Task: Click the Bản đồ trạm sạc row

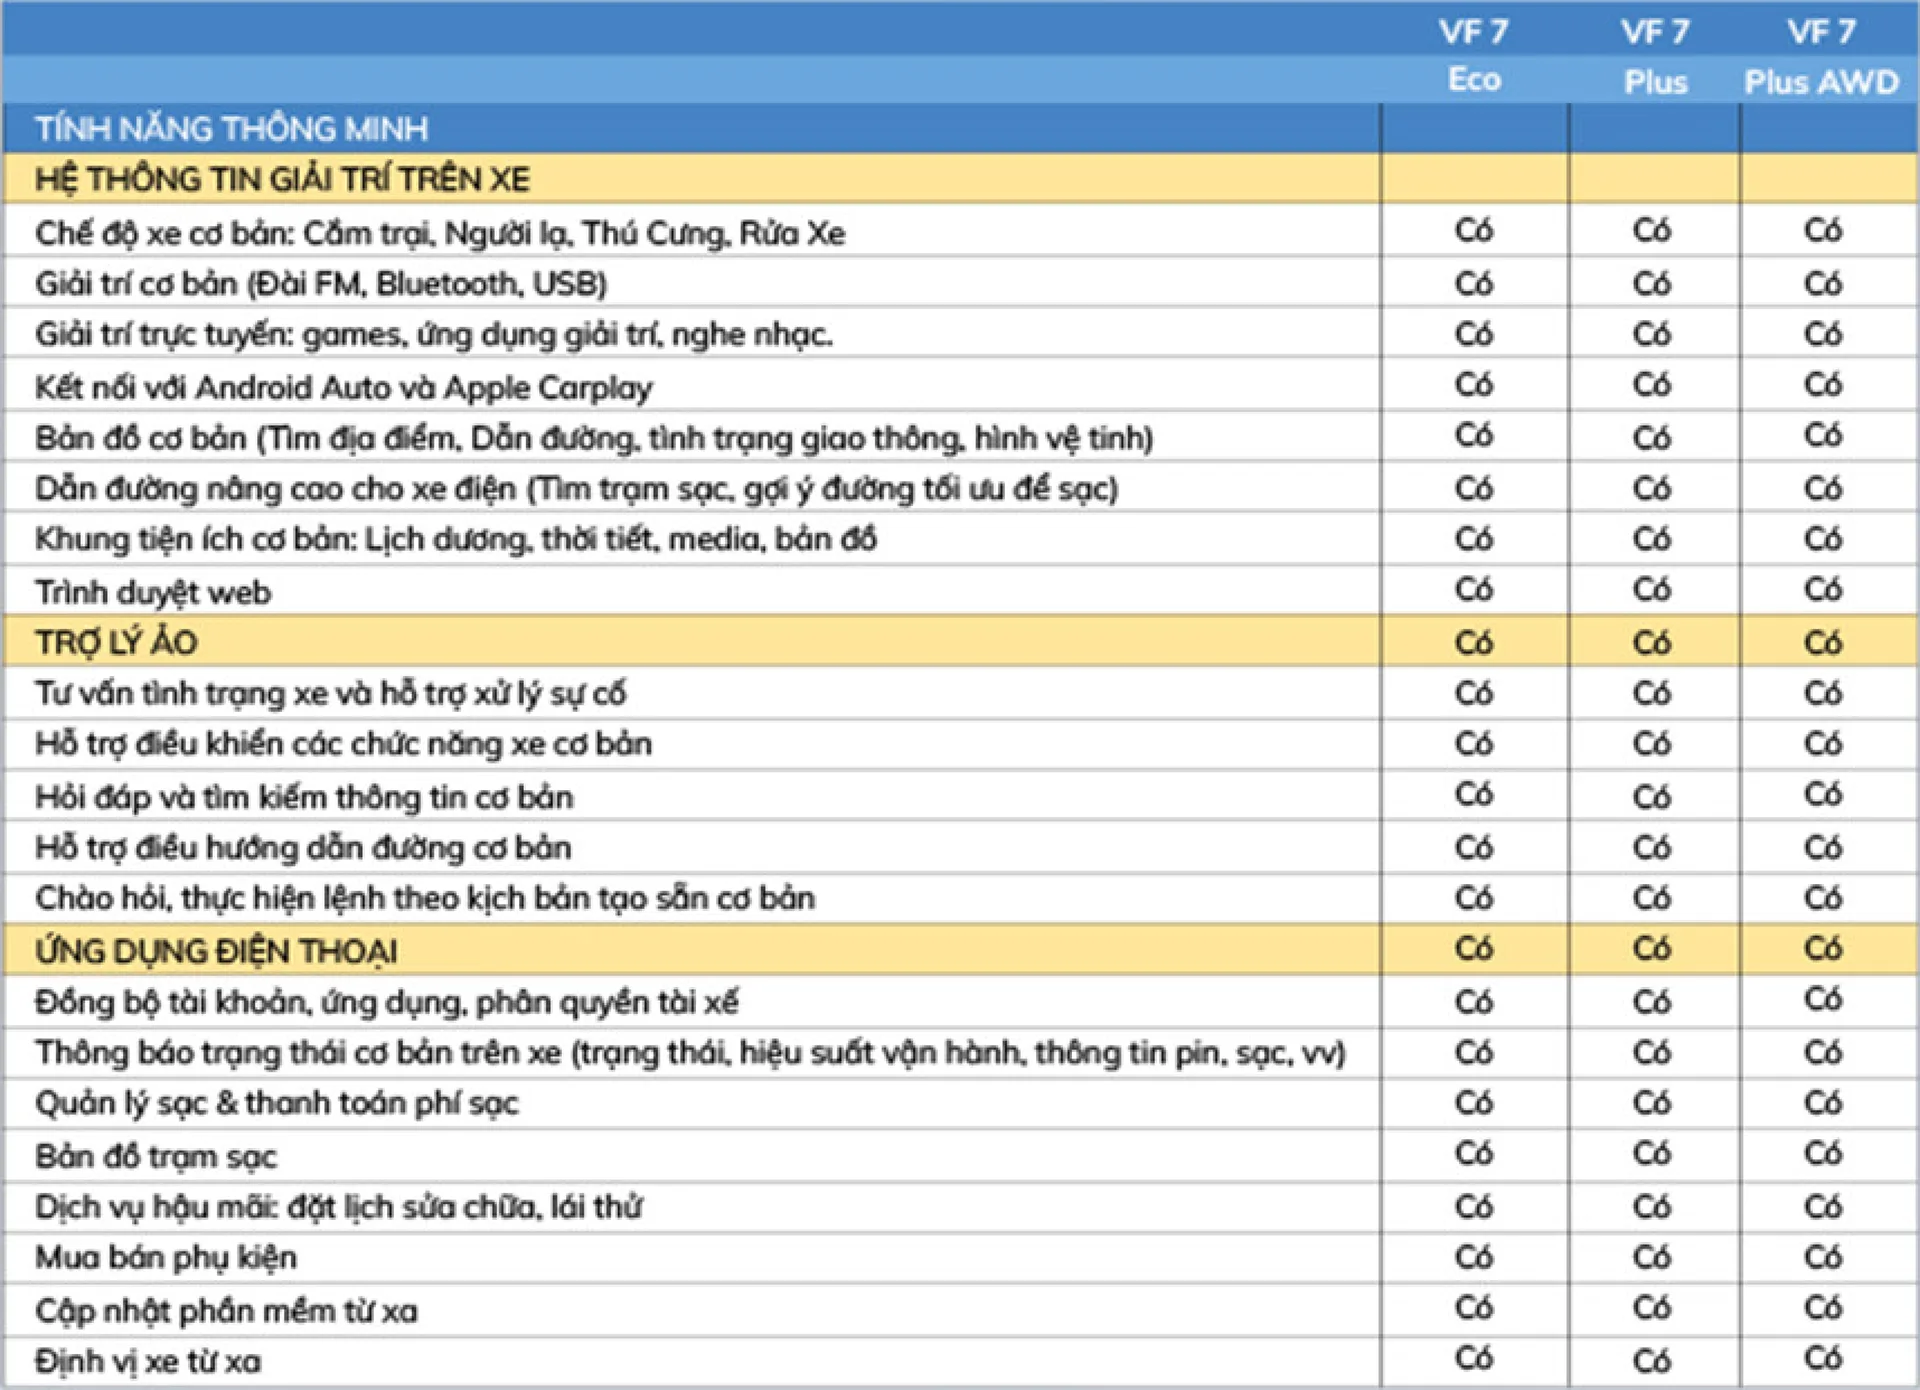Action: [x=156, y=1156]
